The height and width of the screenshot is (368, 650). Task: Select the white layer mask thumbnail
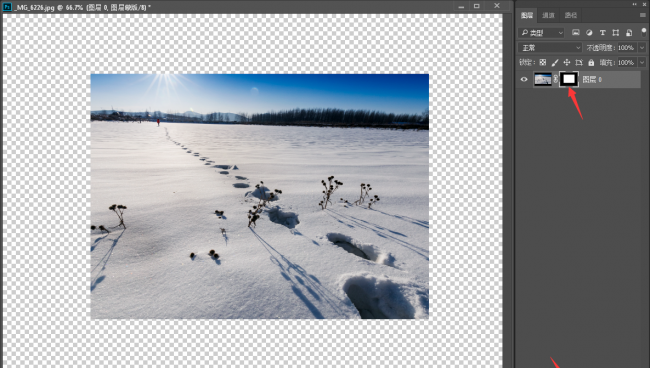coord(569,79)
